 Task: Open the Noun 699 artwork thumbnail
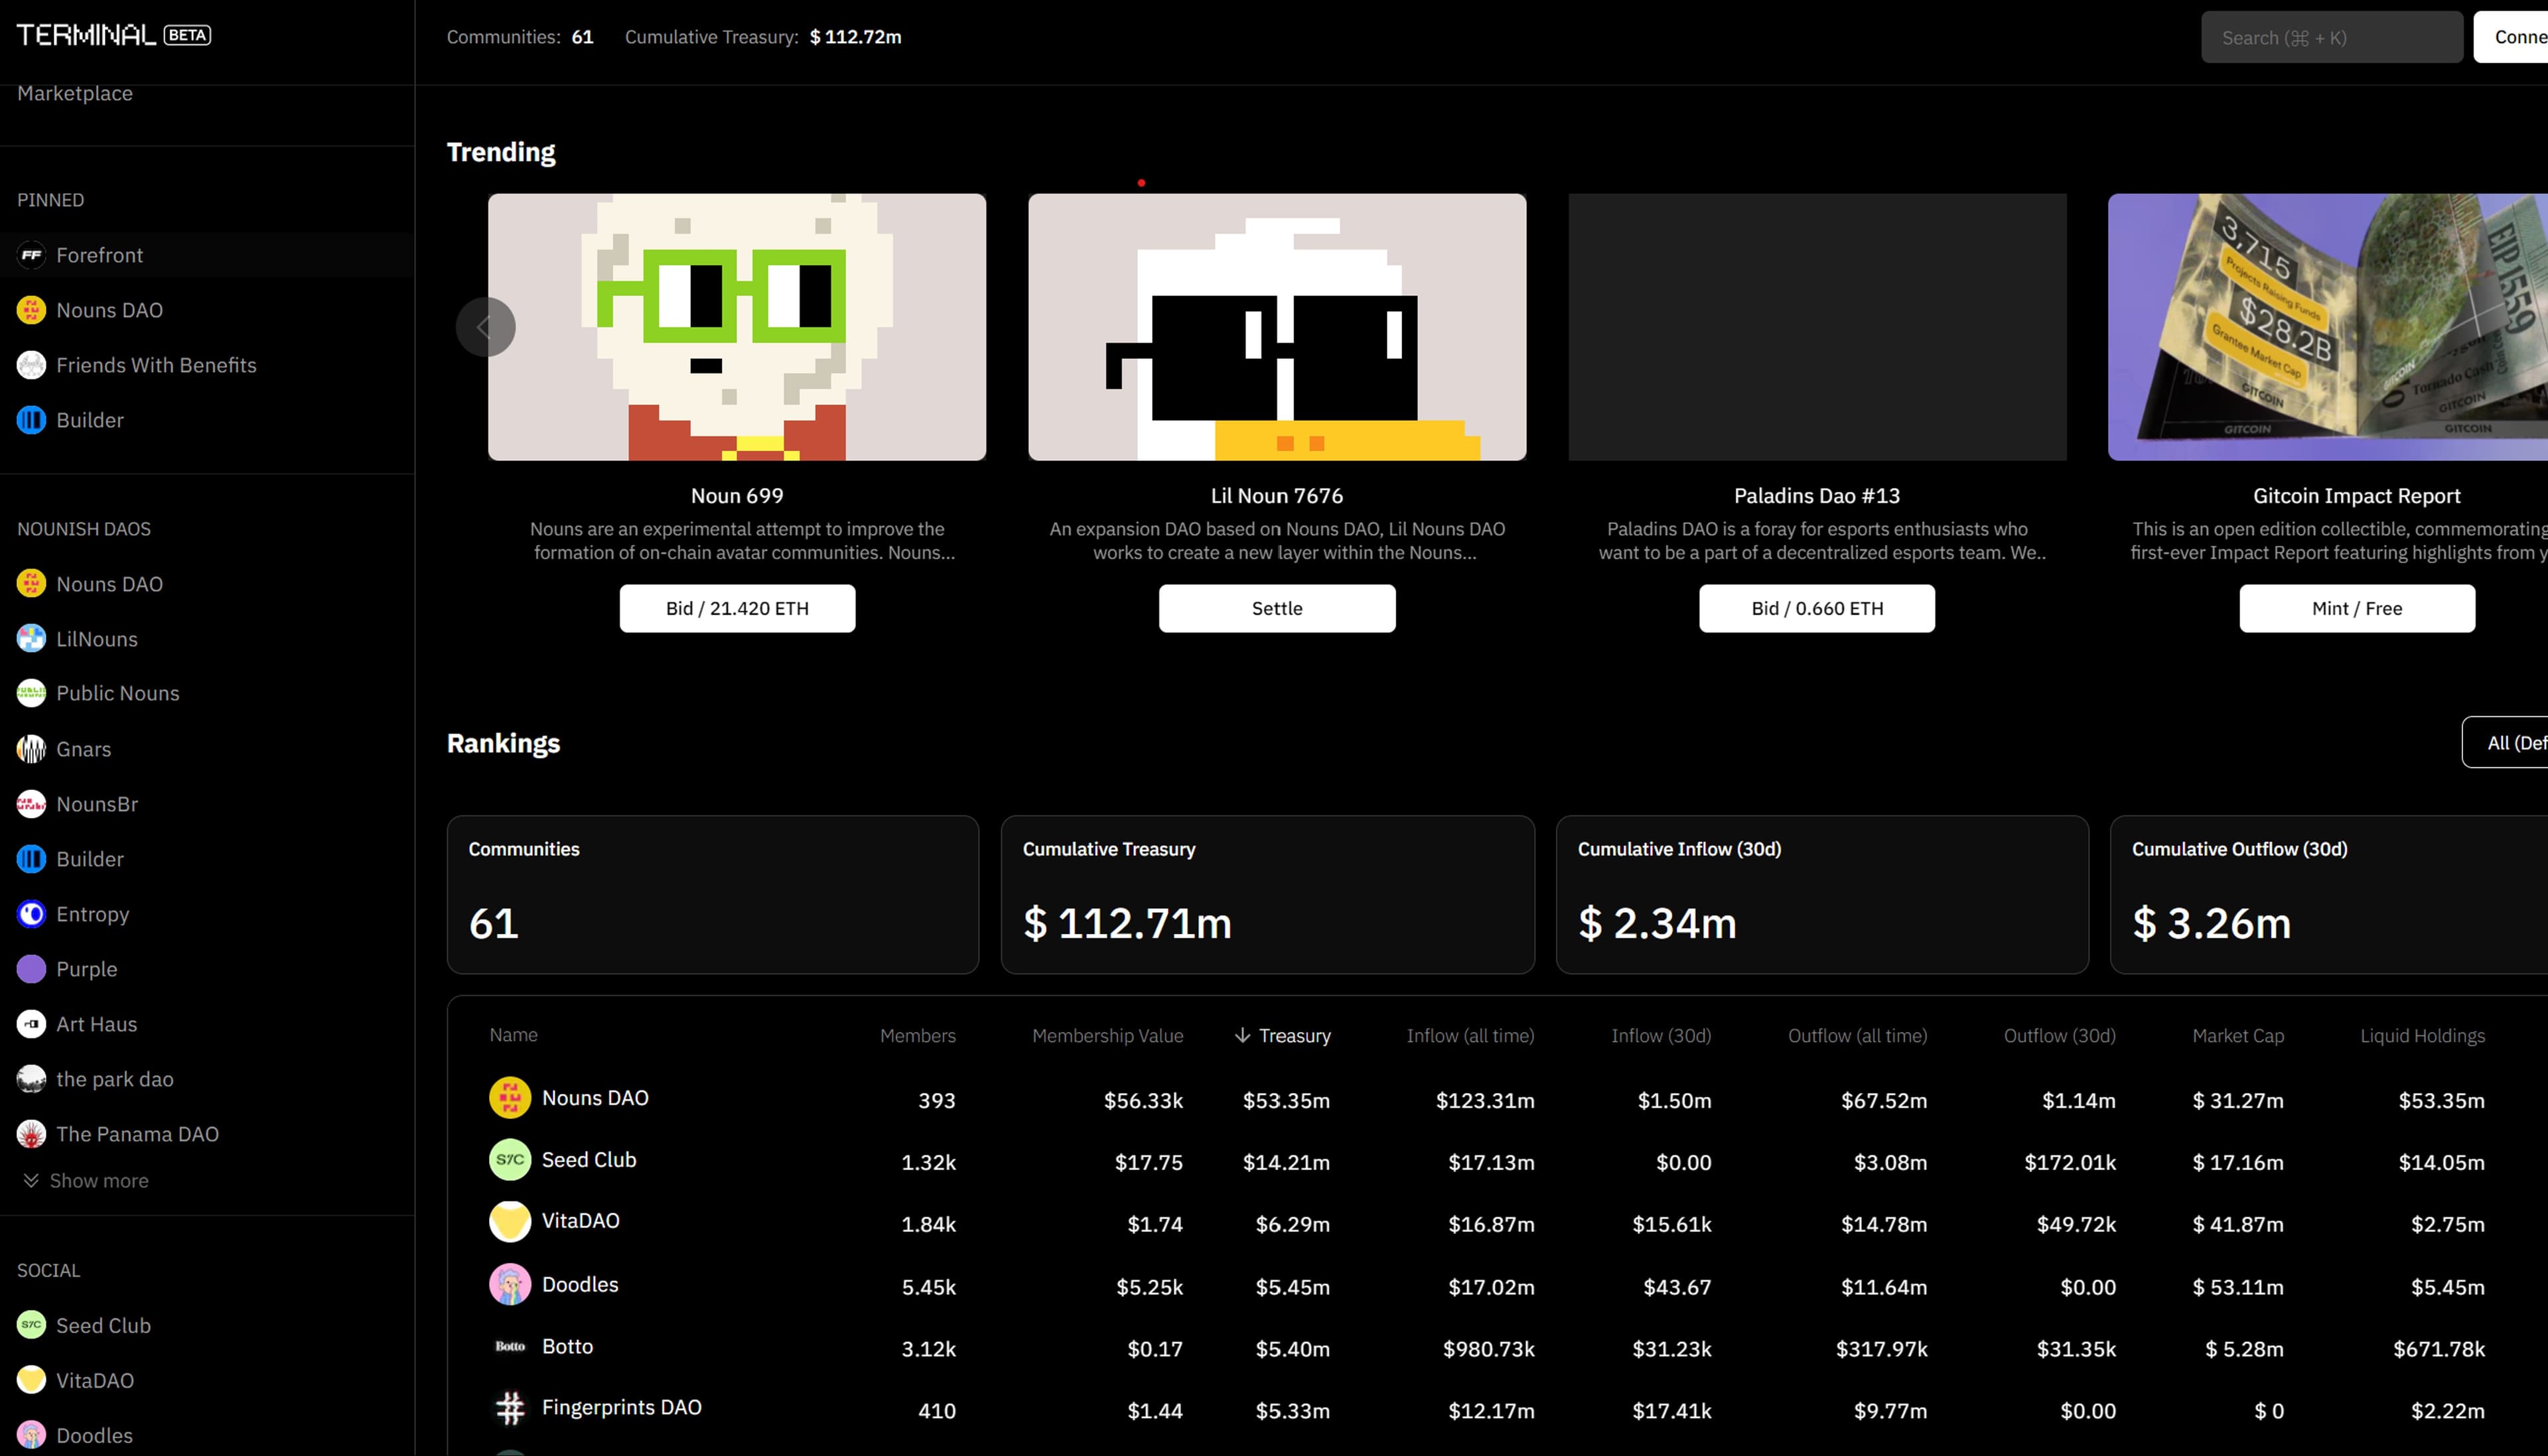click(x=737, y=327)
